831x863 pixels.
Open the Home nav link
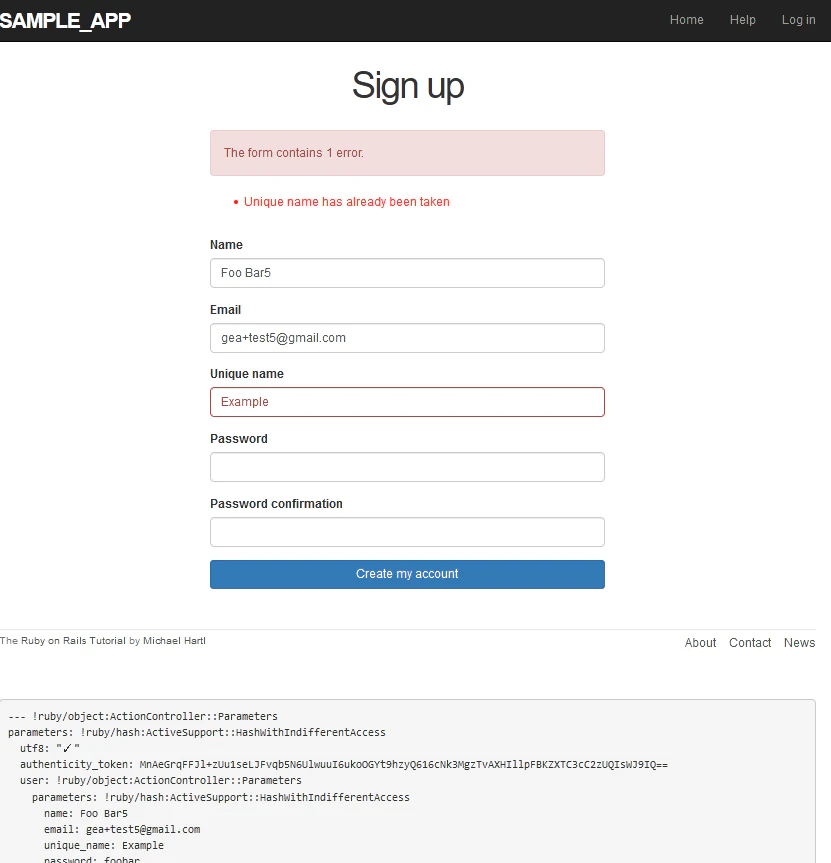[686, 20]
